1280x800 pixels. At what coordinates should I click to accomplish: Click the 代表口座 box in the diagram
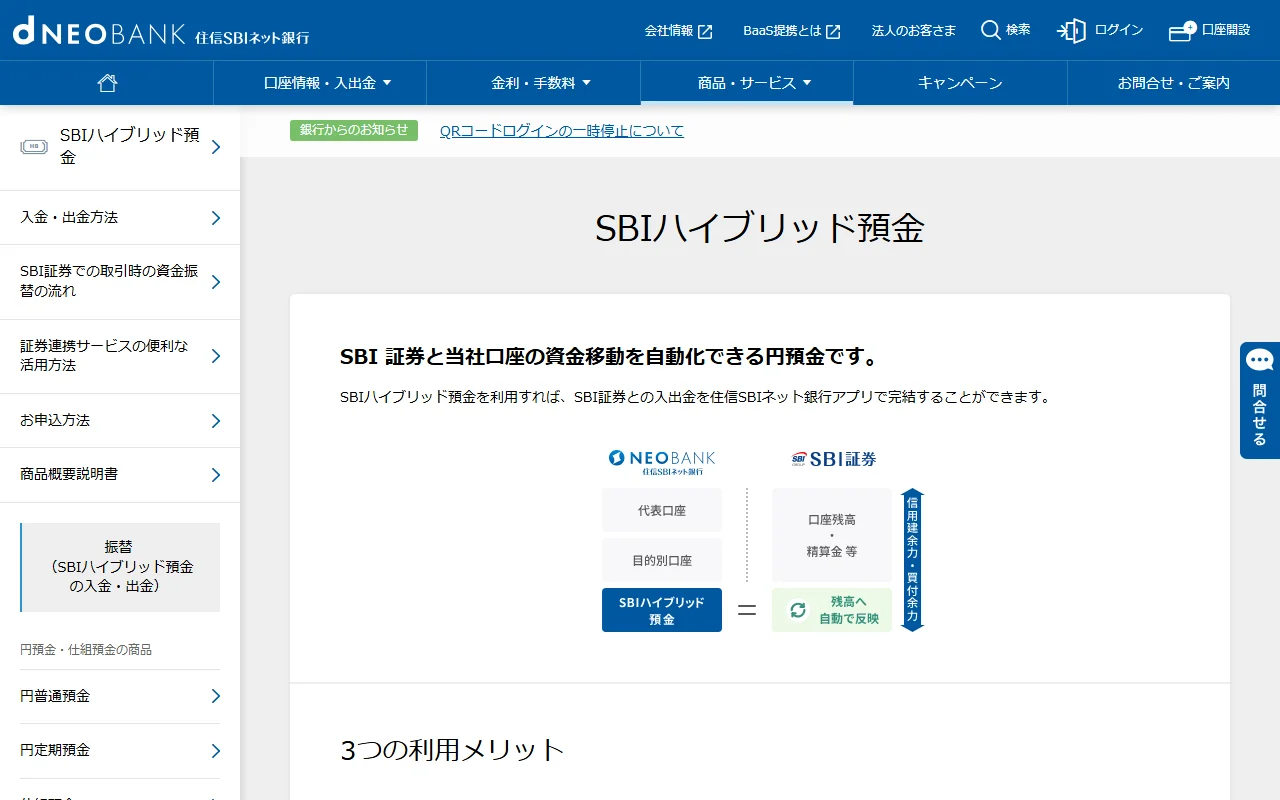click(x=662, y=510)
